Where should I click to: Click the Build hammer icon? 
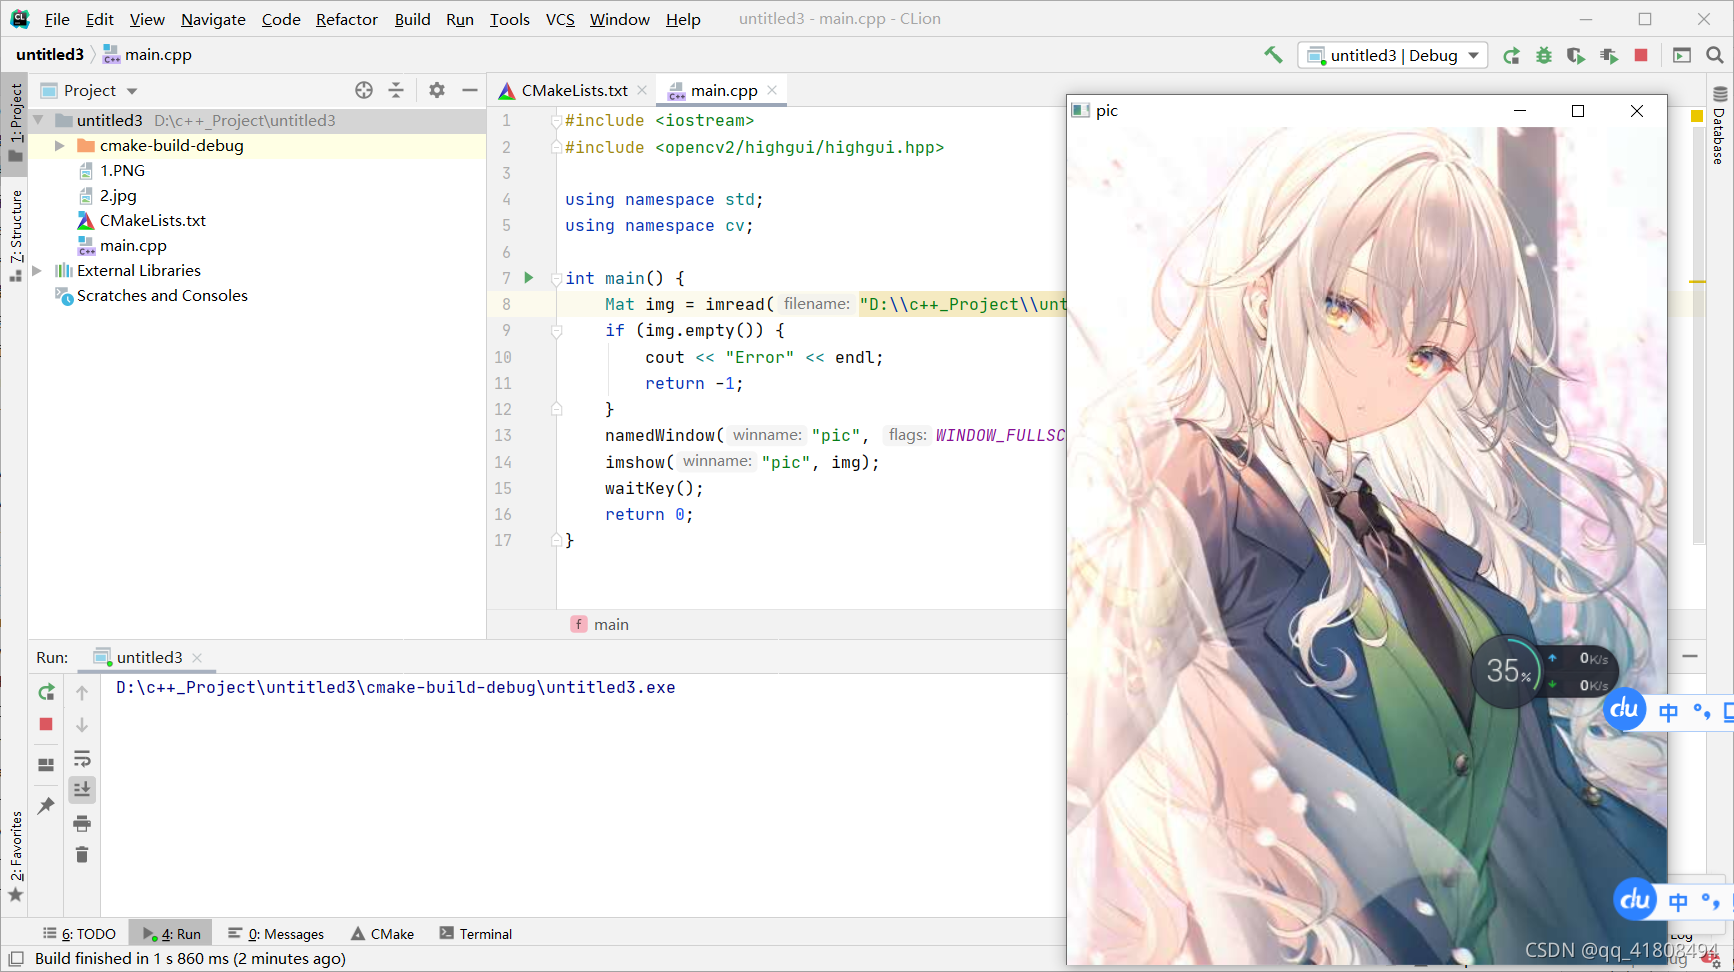1273,55
